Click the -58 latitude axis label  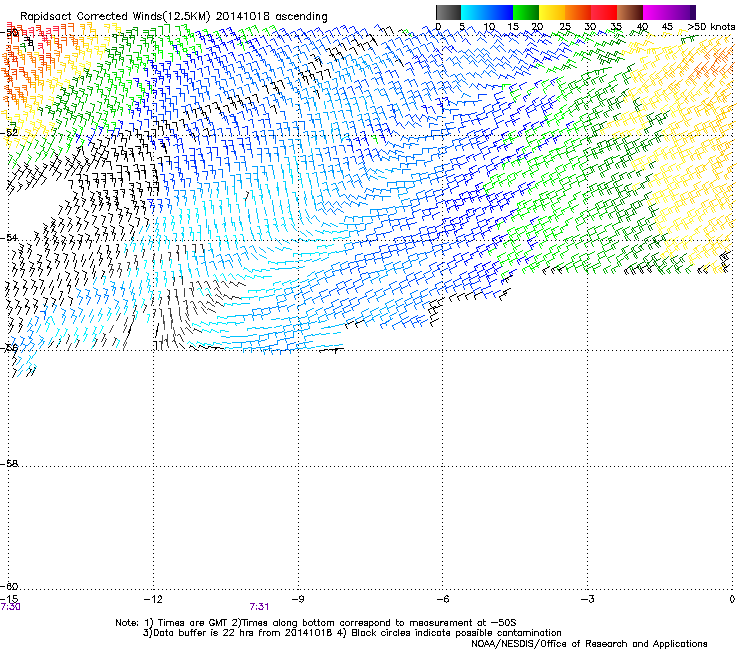pyautogui.click(x=9, y=464)
